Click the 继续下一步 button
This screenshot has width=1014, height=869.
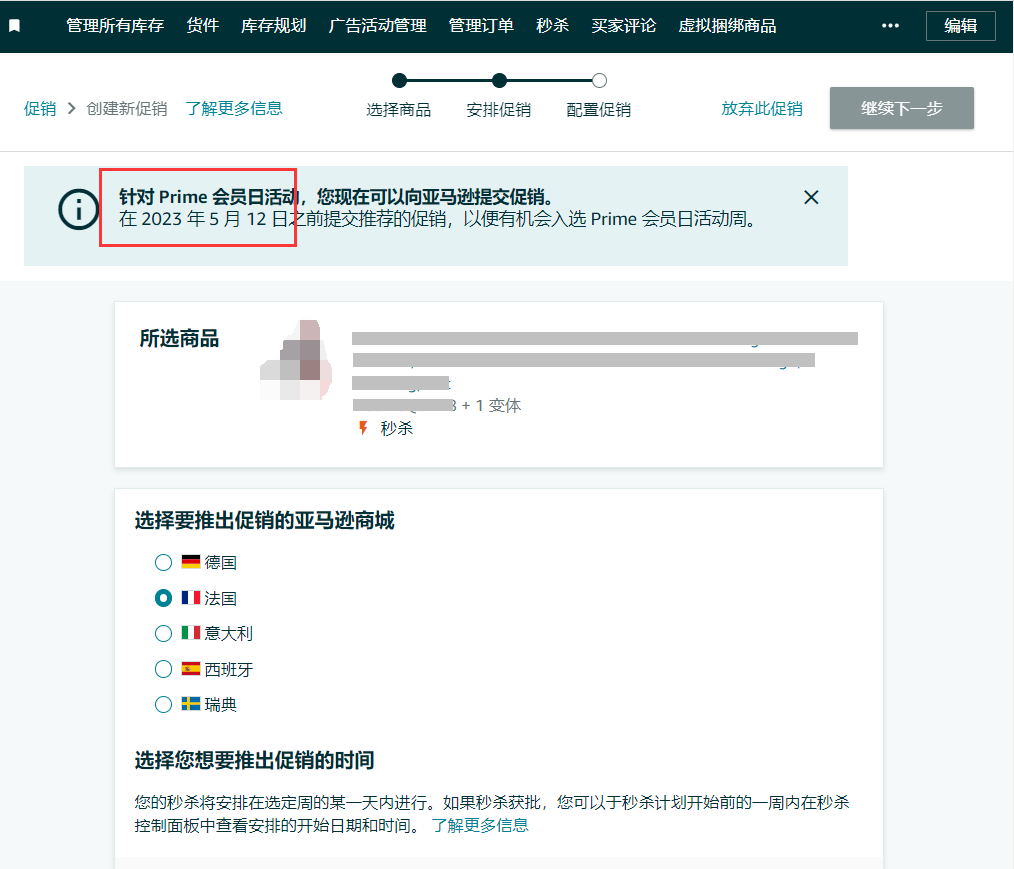[901, 108]
